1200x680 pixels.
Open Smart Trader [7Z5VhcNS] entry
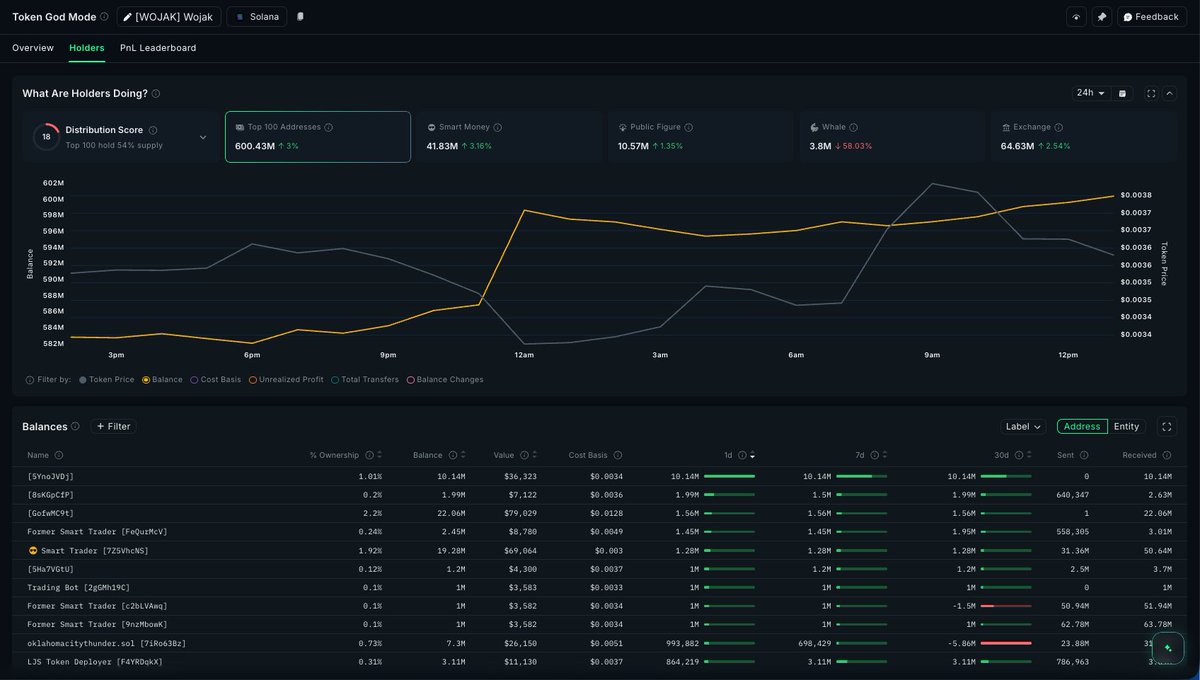tap(88, 551)
